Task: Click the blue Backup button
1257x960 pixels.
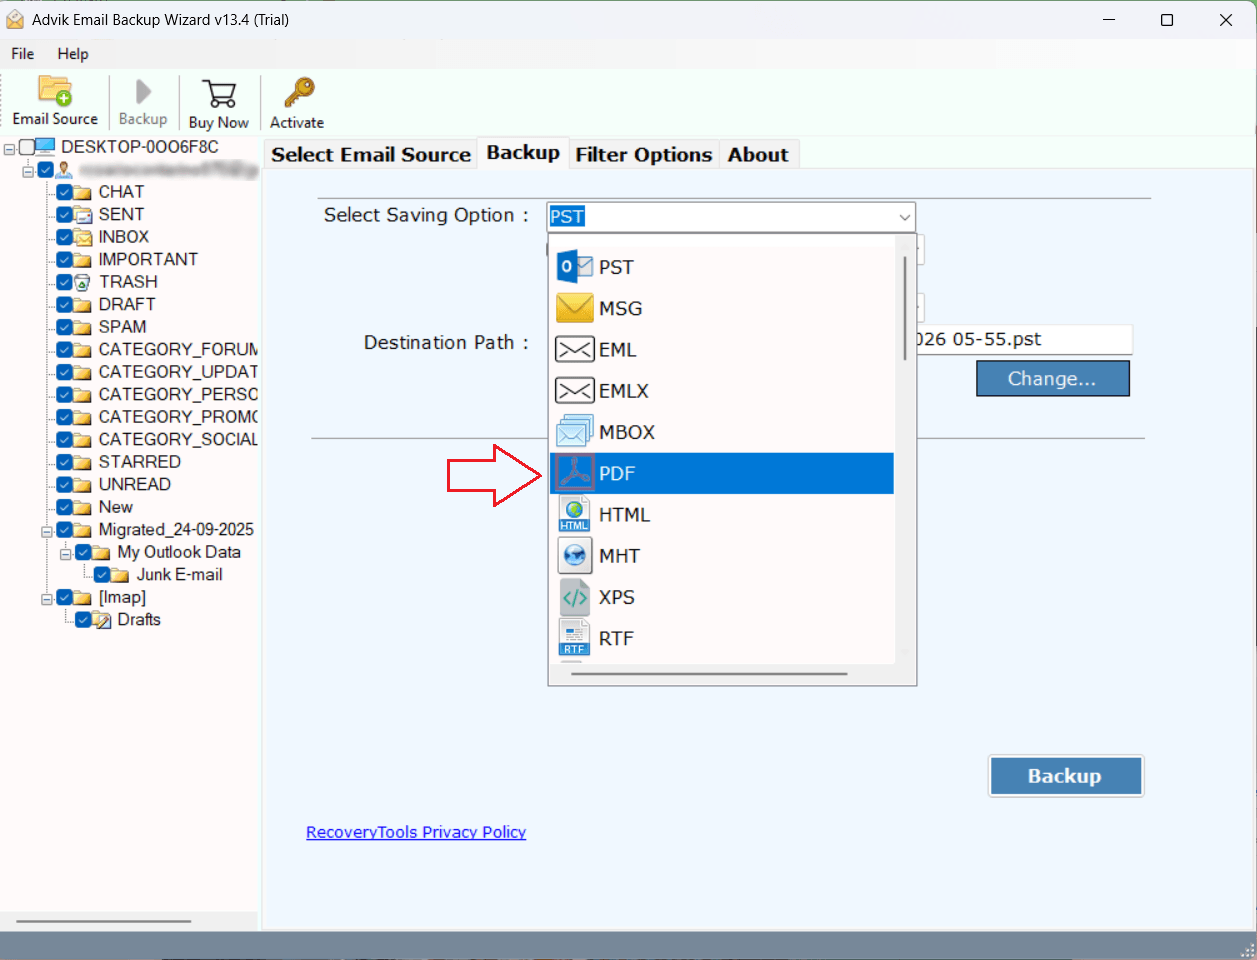Action: [1065, 776]
